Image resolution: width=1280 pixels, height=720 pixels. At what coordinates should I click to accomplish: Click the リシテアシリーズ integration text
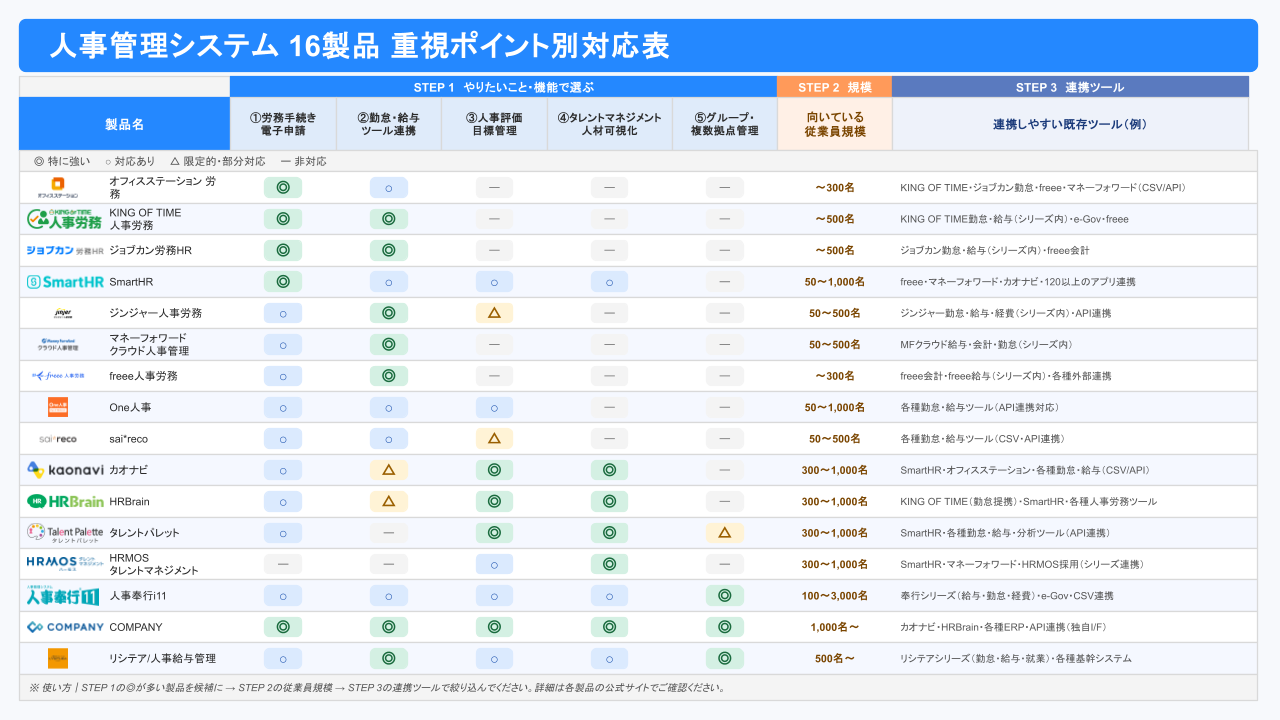coord(1016,658)
